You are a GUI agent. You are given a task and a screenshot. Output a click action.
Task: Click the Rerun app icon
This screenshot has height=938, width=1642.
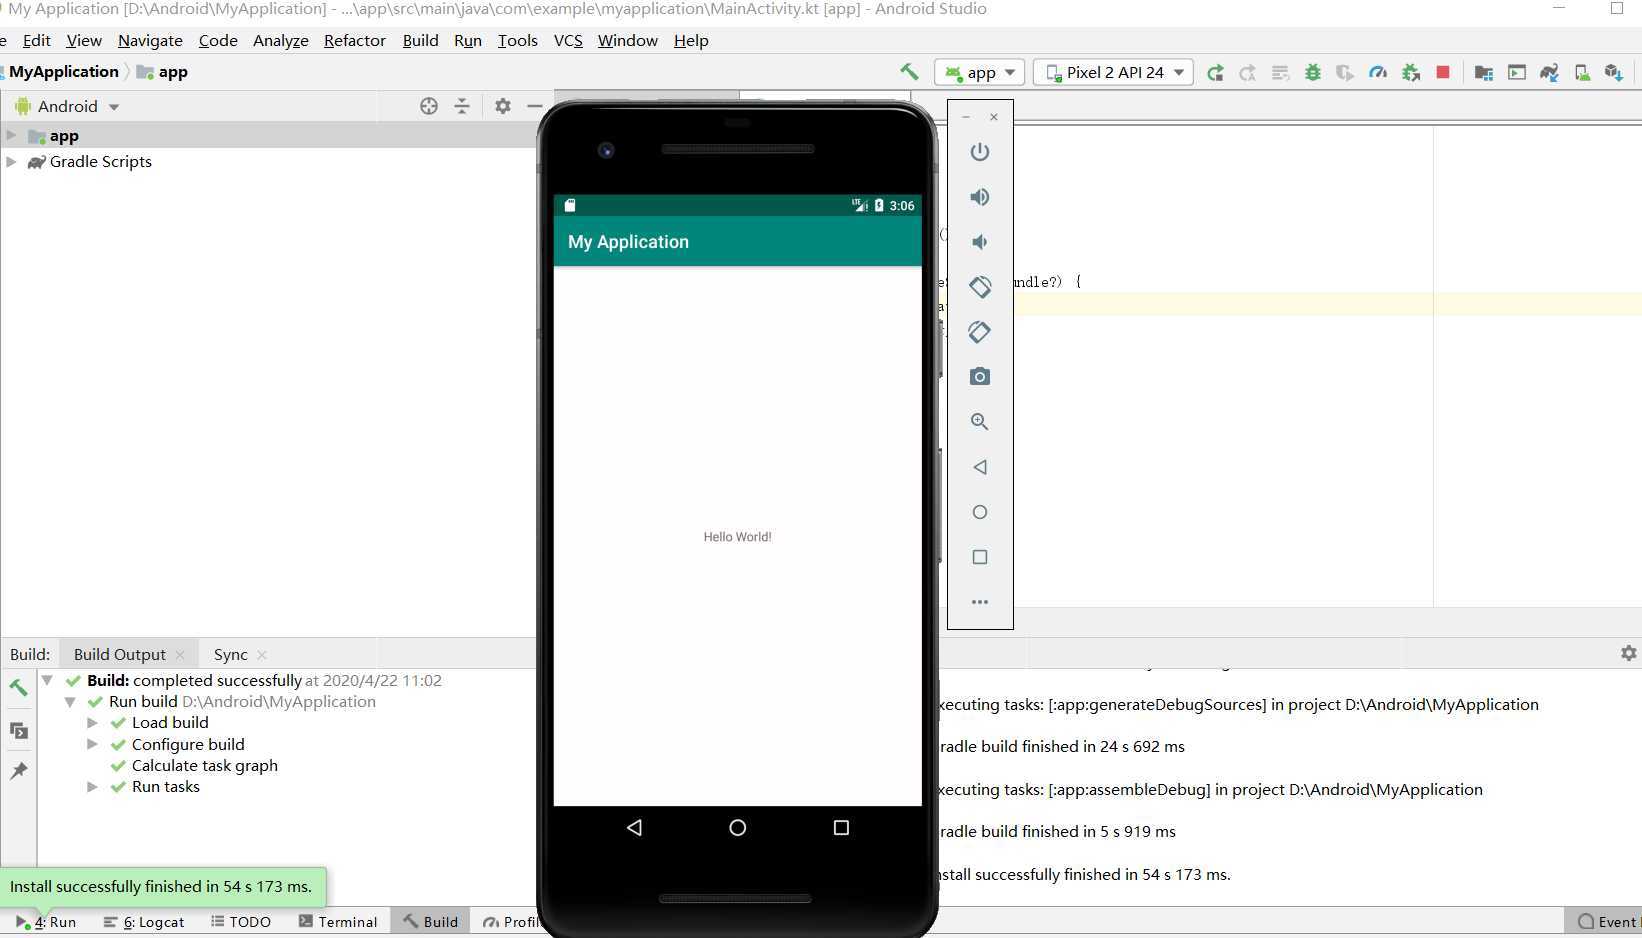point(1215,72)
